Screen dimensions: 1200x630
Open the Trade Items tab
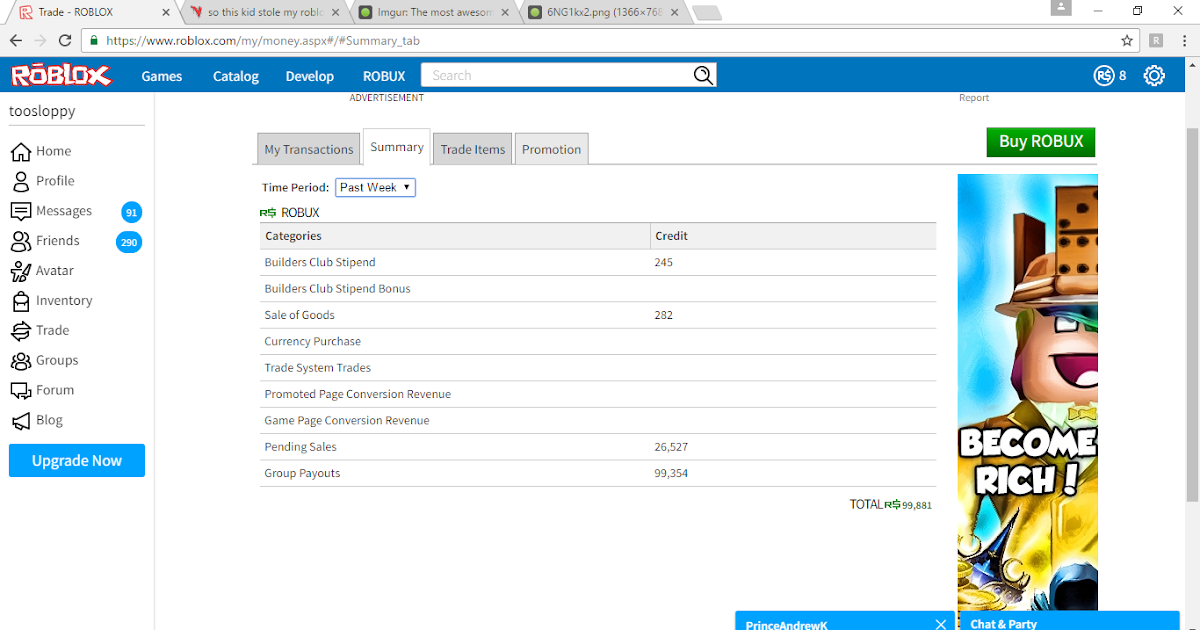point(473,149)
